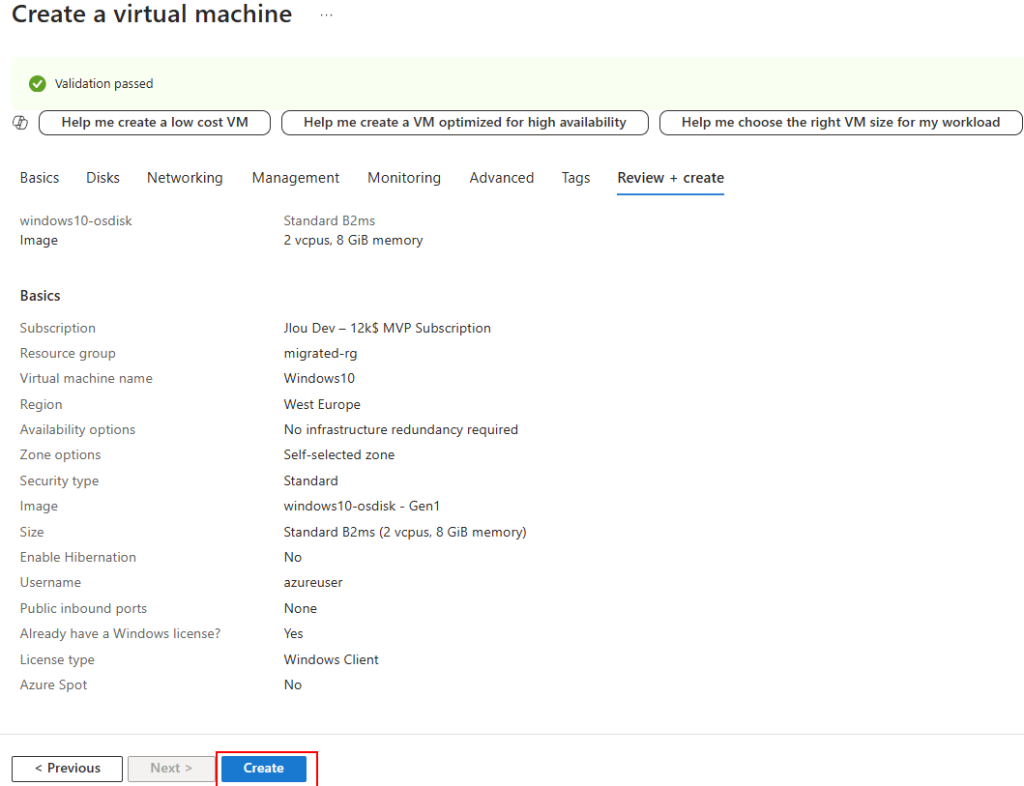1024x786 pixels.
Task: Click 'Help me create a VM optimized for high availability'
Action: (465, 123)
